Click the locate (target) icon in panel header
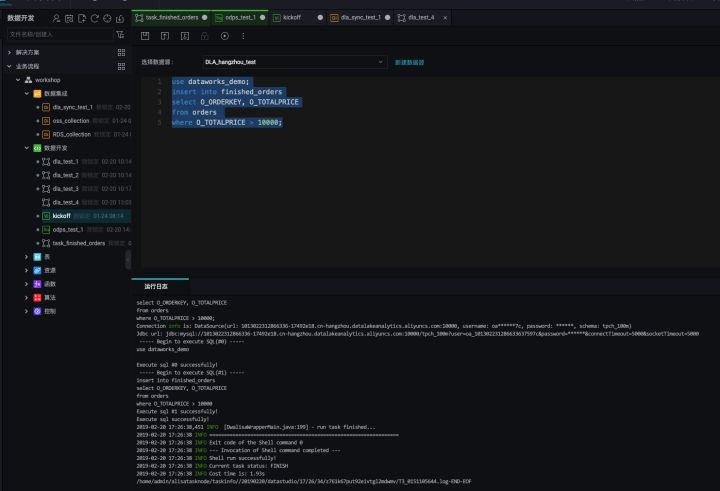This screenshot has height=491, width=720. point(107,18)
